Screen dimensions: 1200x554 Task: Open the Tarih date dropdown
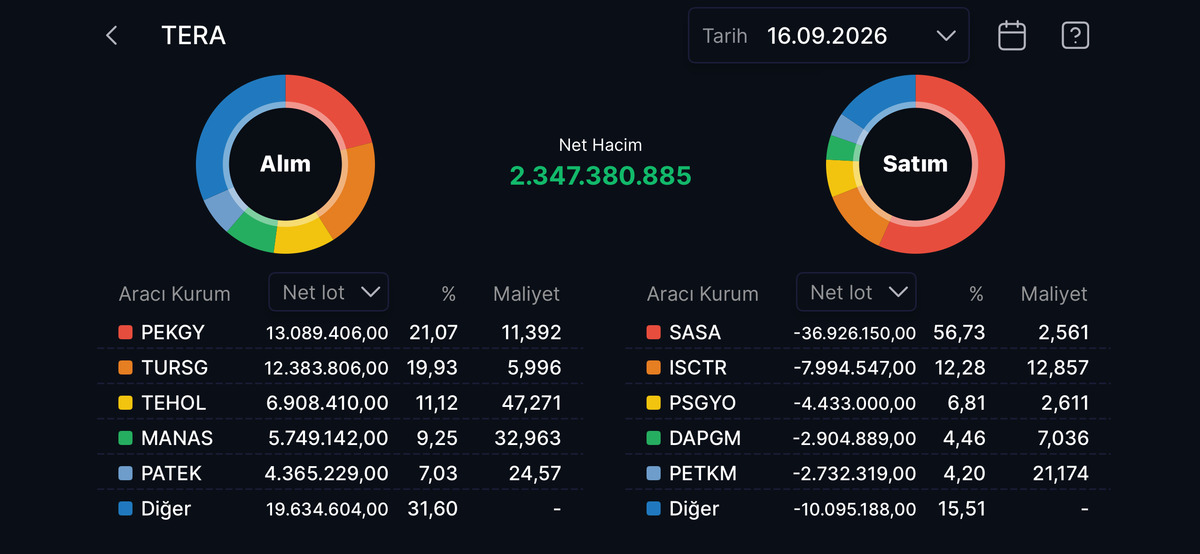coord(828,36)
